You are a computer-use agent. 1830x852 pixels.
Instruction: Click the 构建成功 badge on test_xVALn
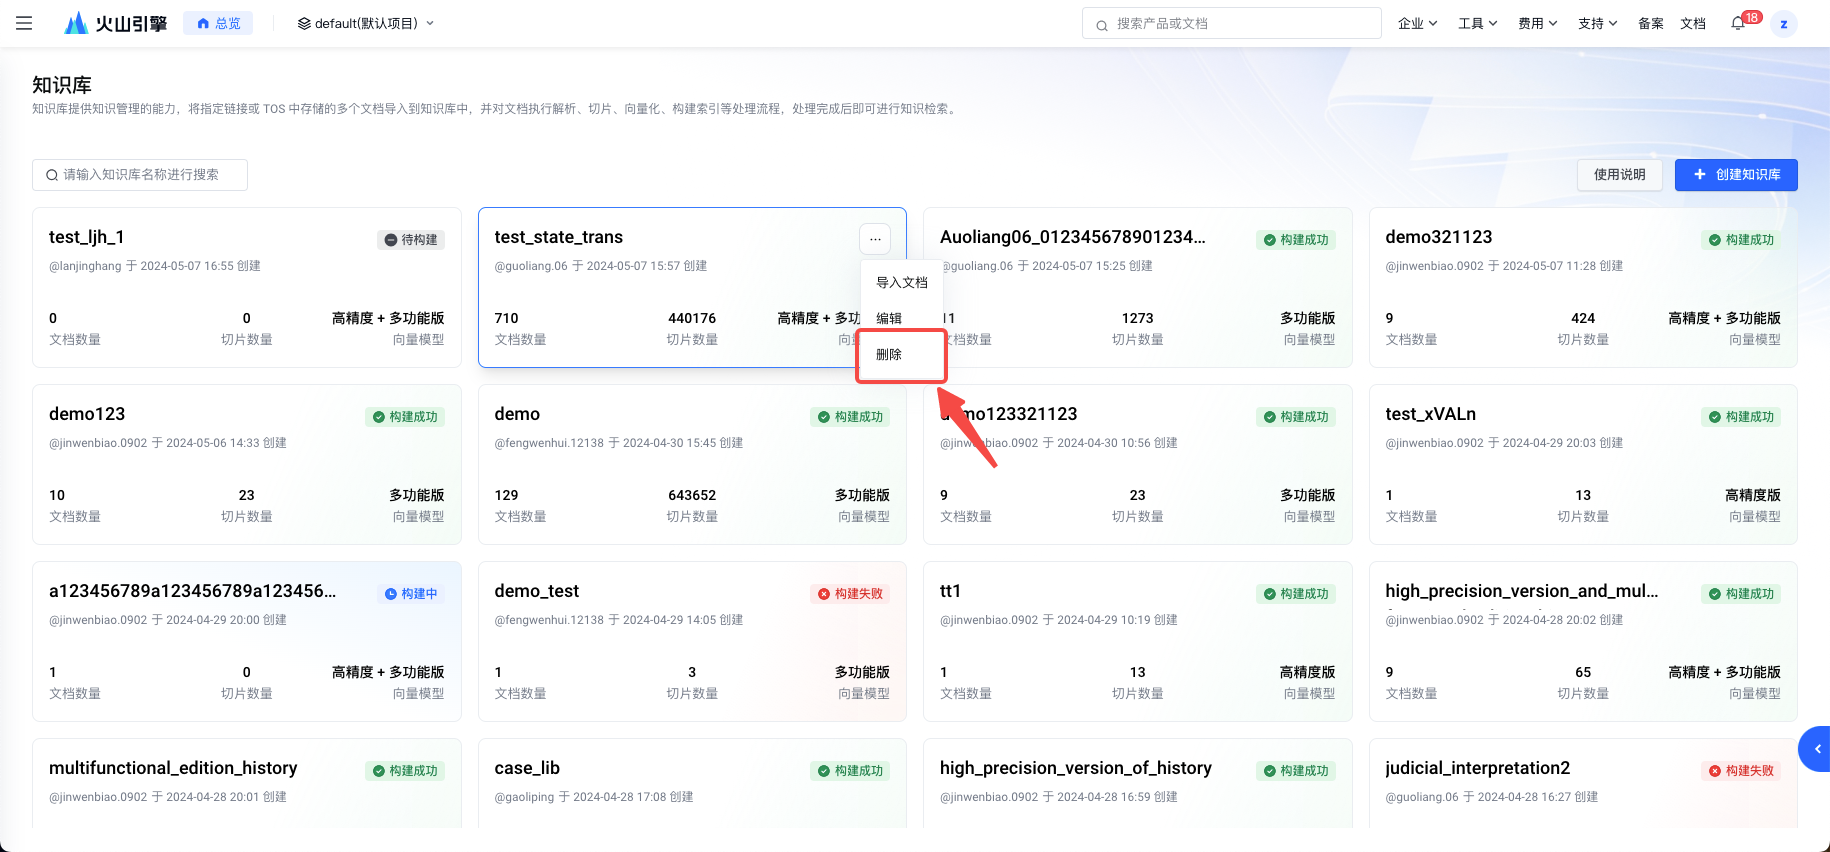click(x=1741, y=417)
